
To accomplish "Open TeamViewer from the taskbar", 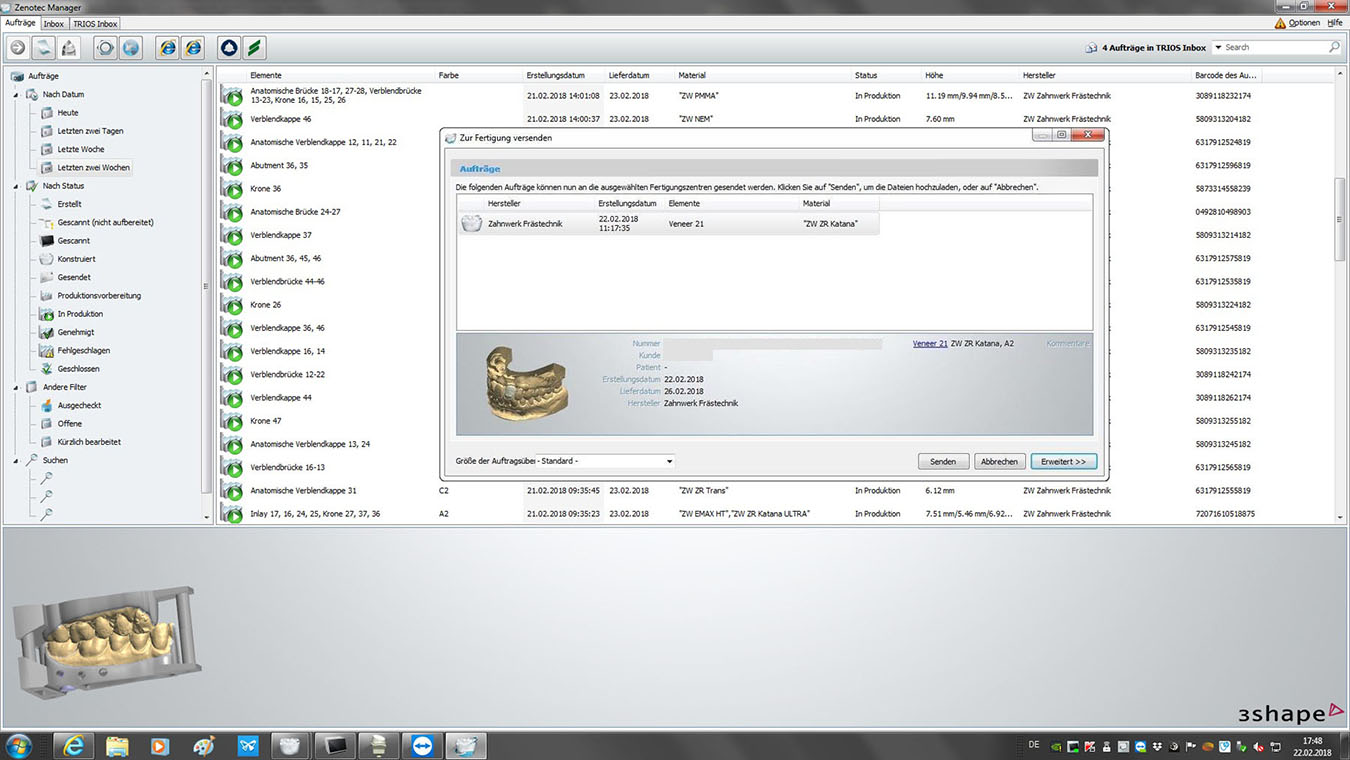I will [423, 746].
